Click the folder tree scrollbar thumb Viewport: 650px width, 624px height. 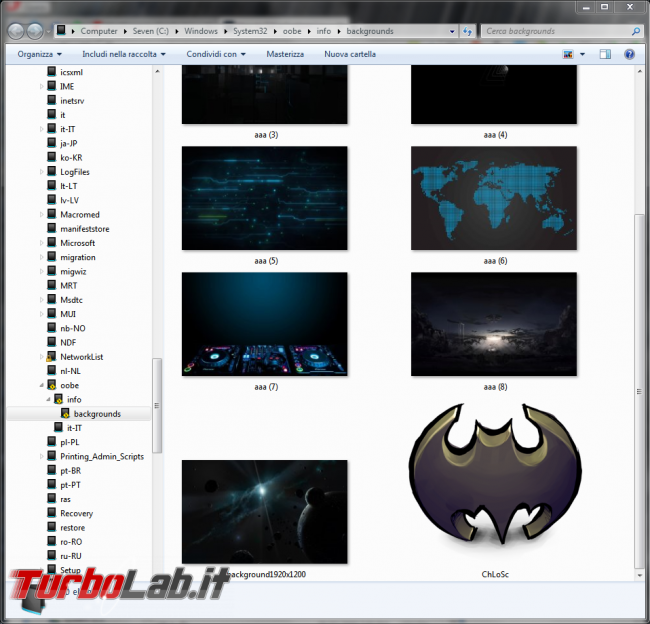[157, 405]
